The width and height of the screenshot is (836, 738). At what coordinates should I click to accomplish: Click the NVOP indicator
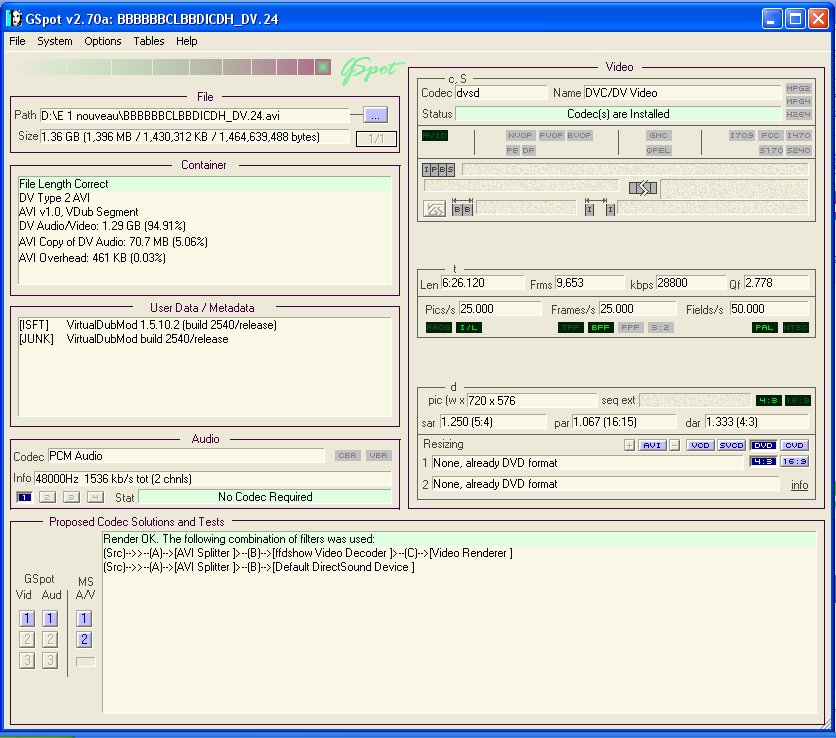click(x=520, y=135)
